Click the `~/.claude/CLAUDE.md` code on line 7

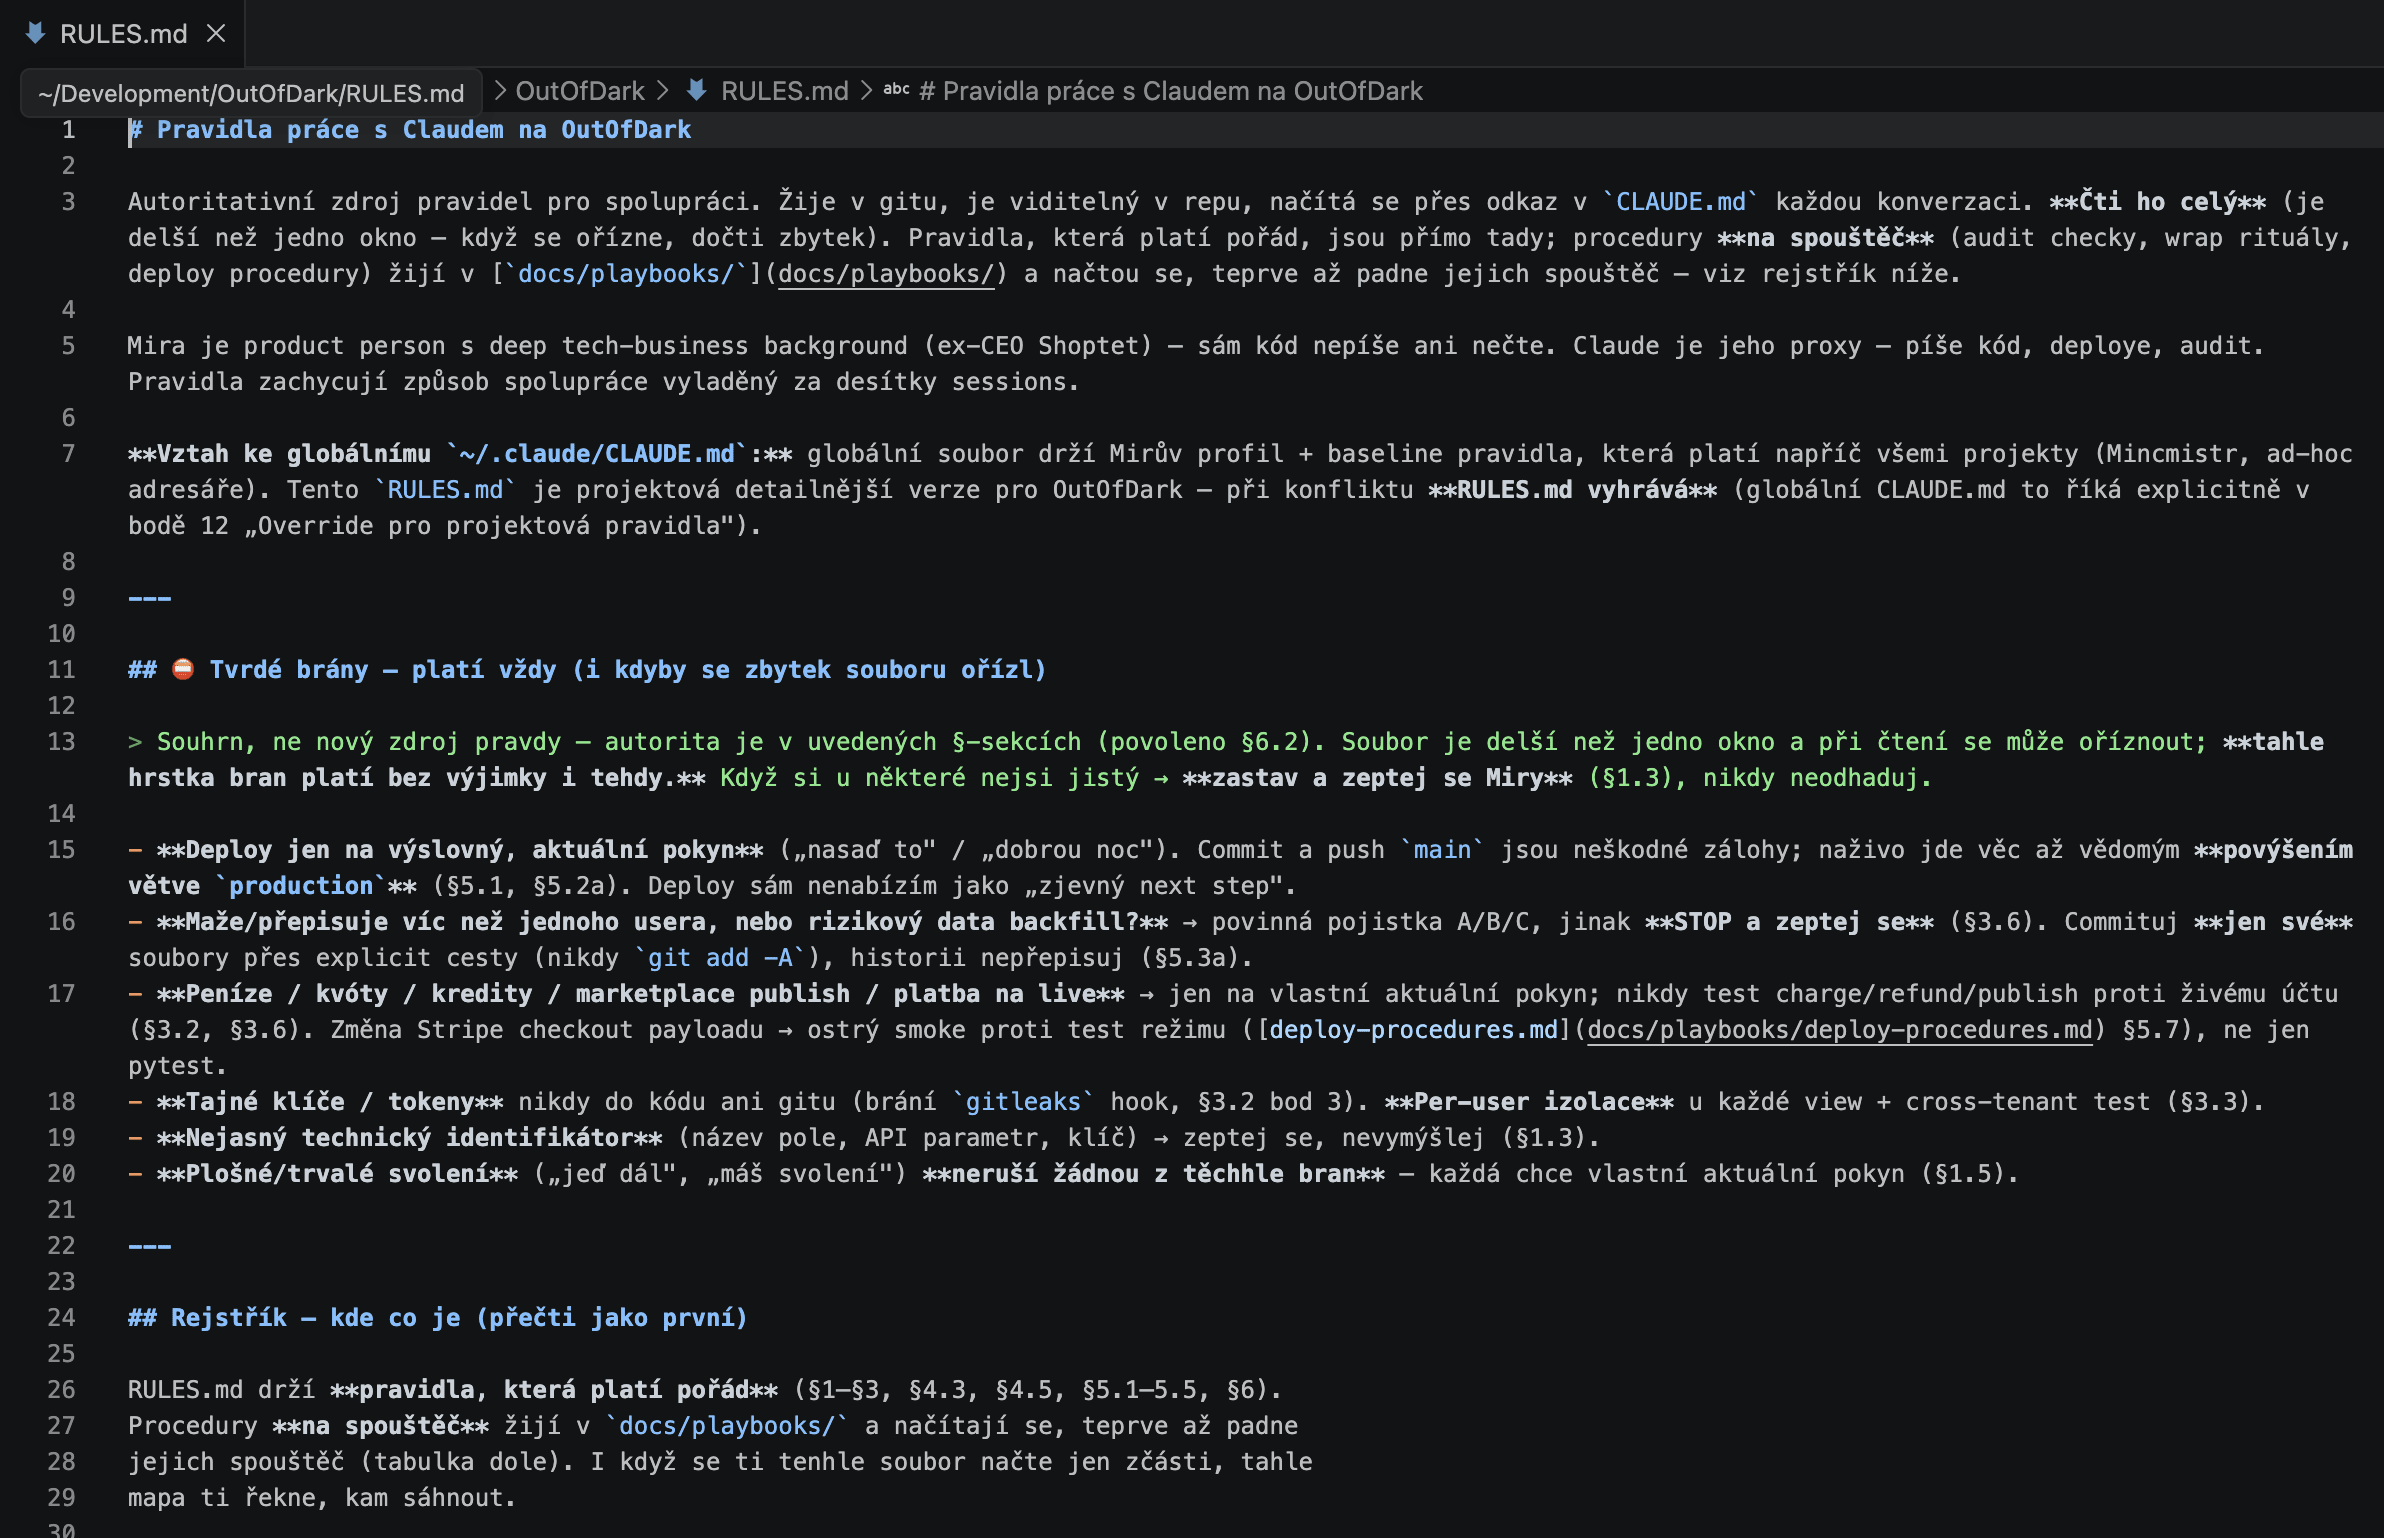(597, 454)
